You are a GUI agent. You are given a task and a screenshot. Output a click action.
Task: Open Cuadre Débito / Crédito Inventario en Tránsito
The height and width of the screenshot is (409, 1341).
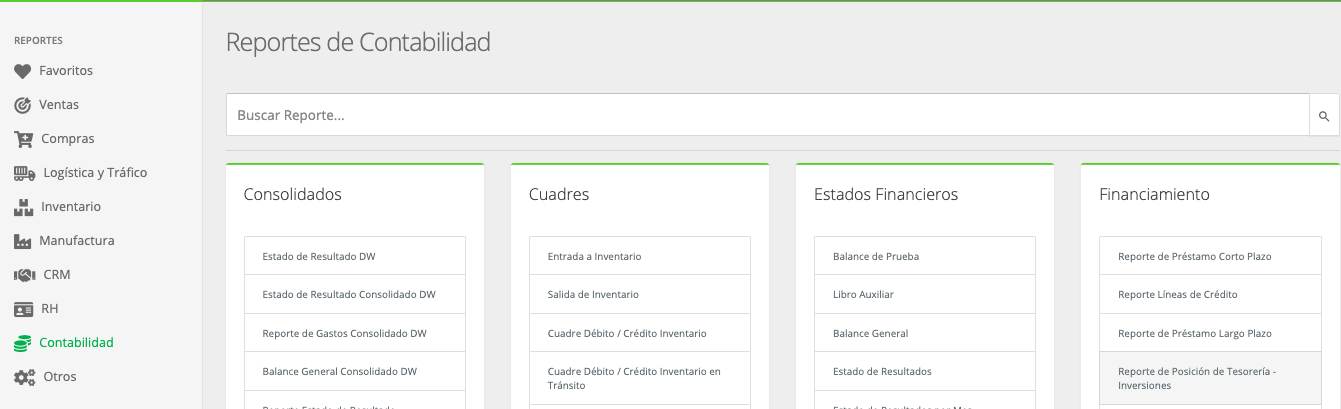click(x=640, y=378)
